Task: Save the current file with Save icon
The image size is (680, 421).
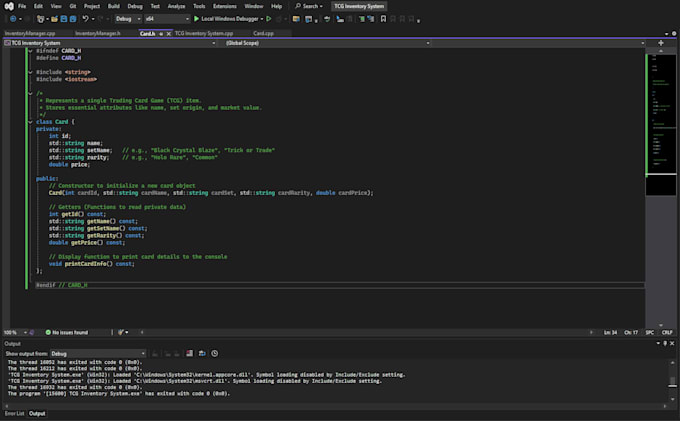Action: pos(64,19)
